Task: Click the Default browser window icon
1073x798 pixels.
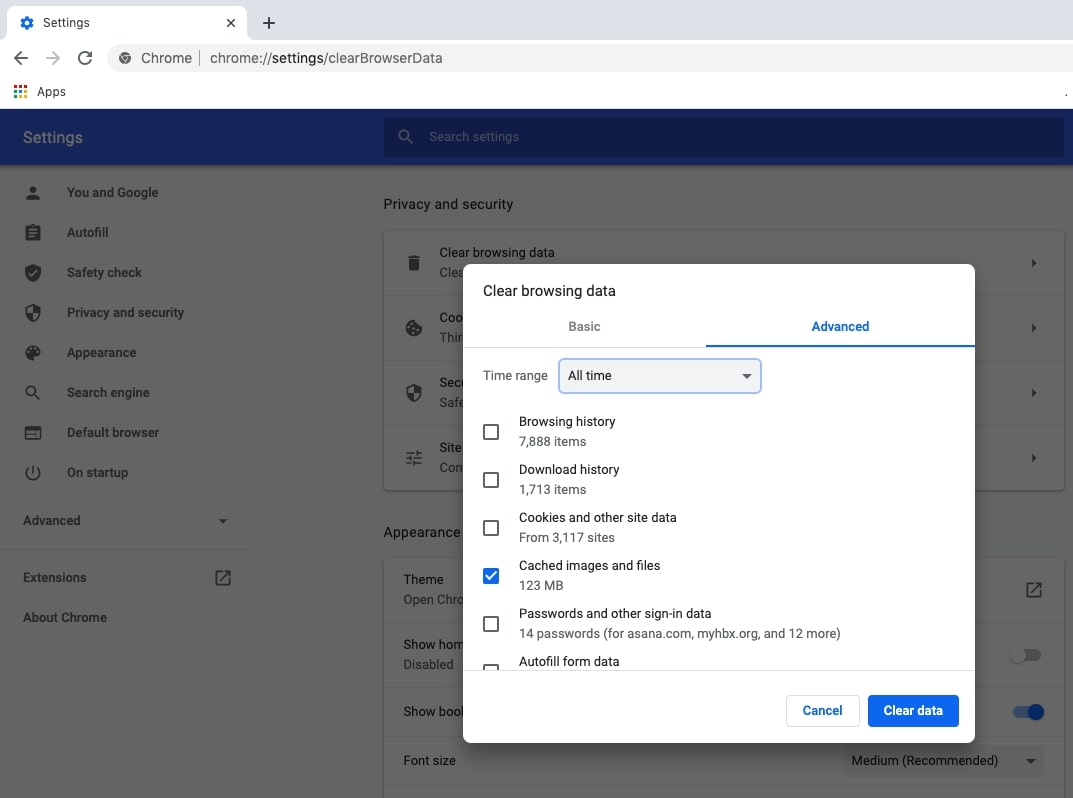Action: [x=33, y=433]
